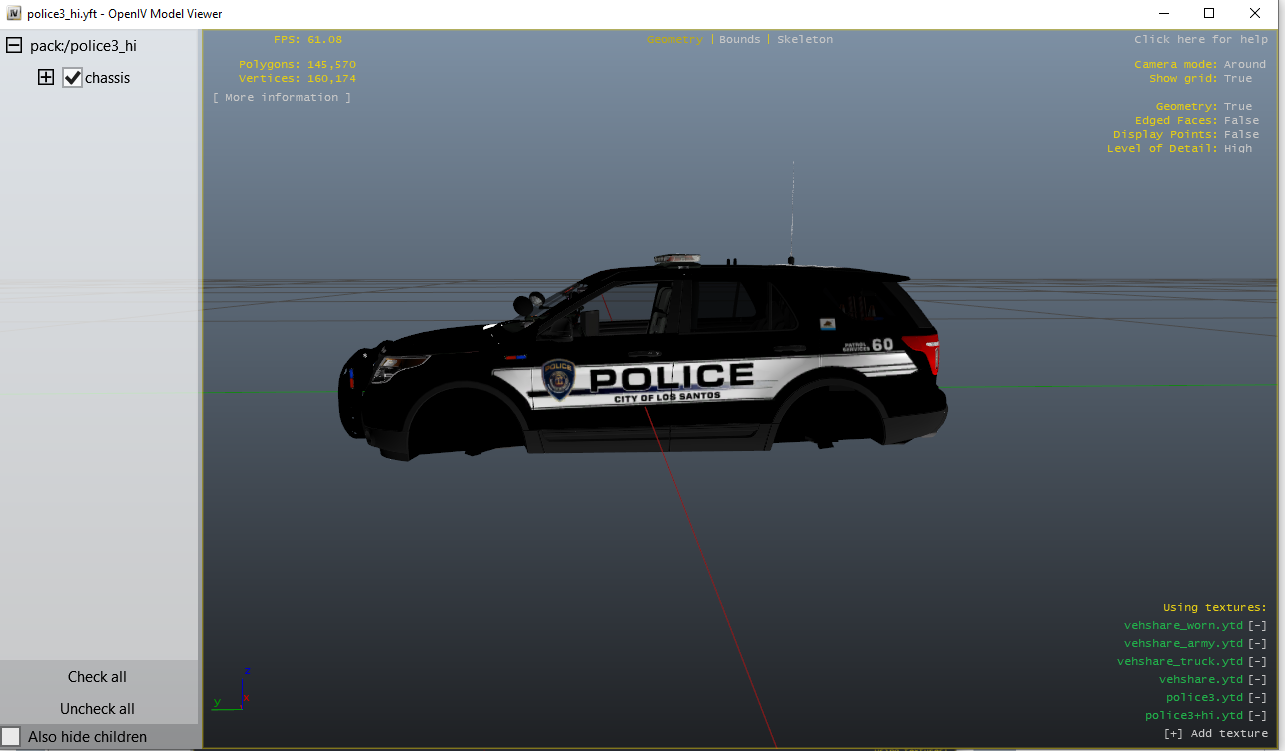Switch to the Skeleton view tab
The height and width of the screenshot is (751, 1285).
click(805, 39)
